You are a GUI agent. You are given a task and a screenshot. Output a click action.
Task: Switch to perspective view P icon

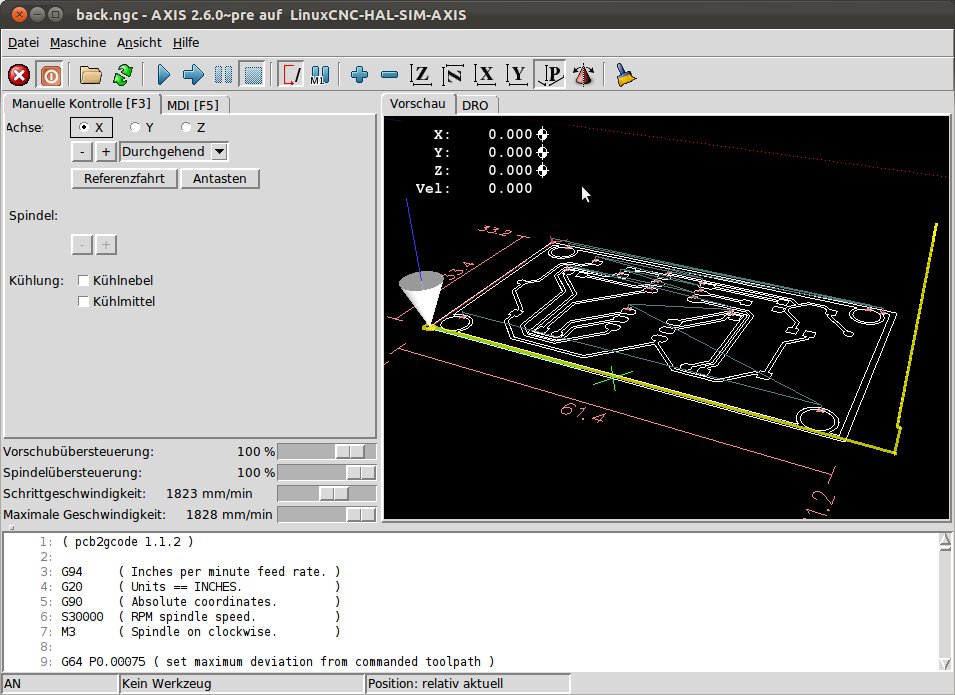click(x=550, y=75)
